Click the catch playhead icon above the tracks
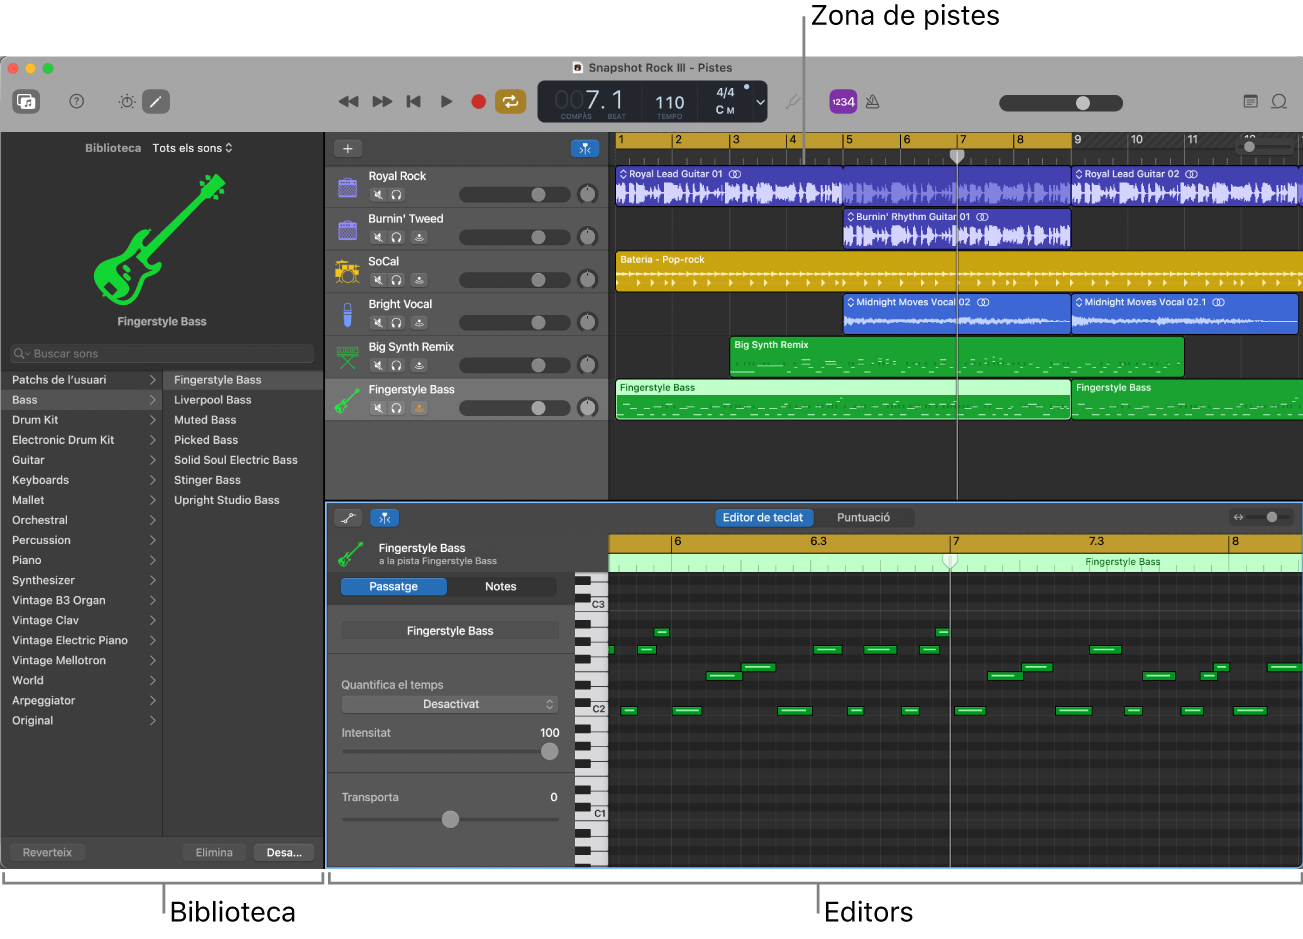Viewport: 1303px width, 939px height. (585, 147)
